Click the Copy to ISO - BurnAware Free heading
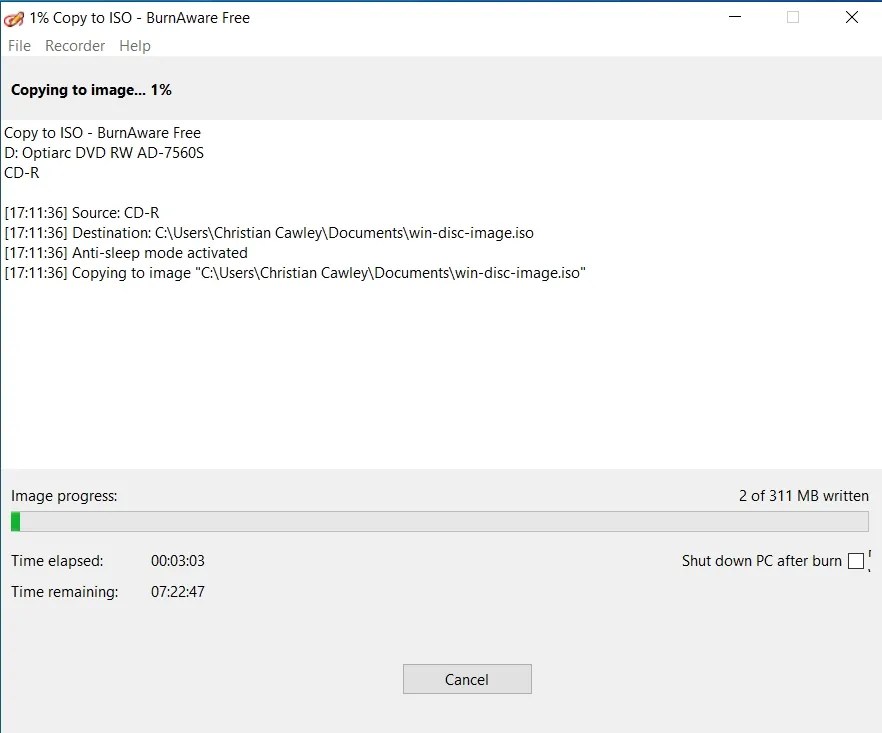This screenshot has height=733, width=882. pos(103,132)
